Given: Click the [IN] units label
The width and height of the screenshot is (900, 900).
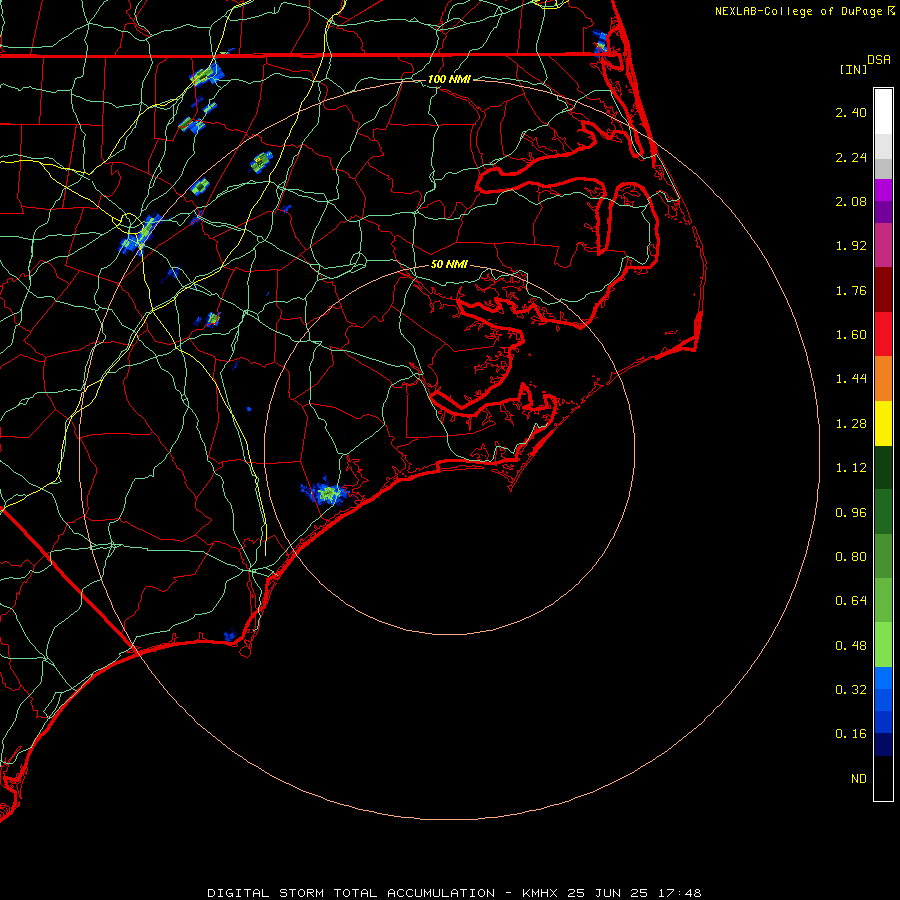Looking at the screenshot, I should click(x=854, y=69).
